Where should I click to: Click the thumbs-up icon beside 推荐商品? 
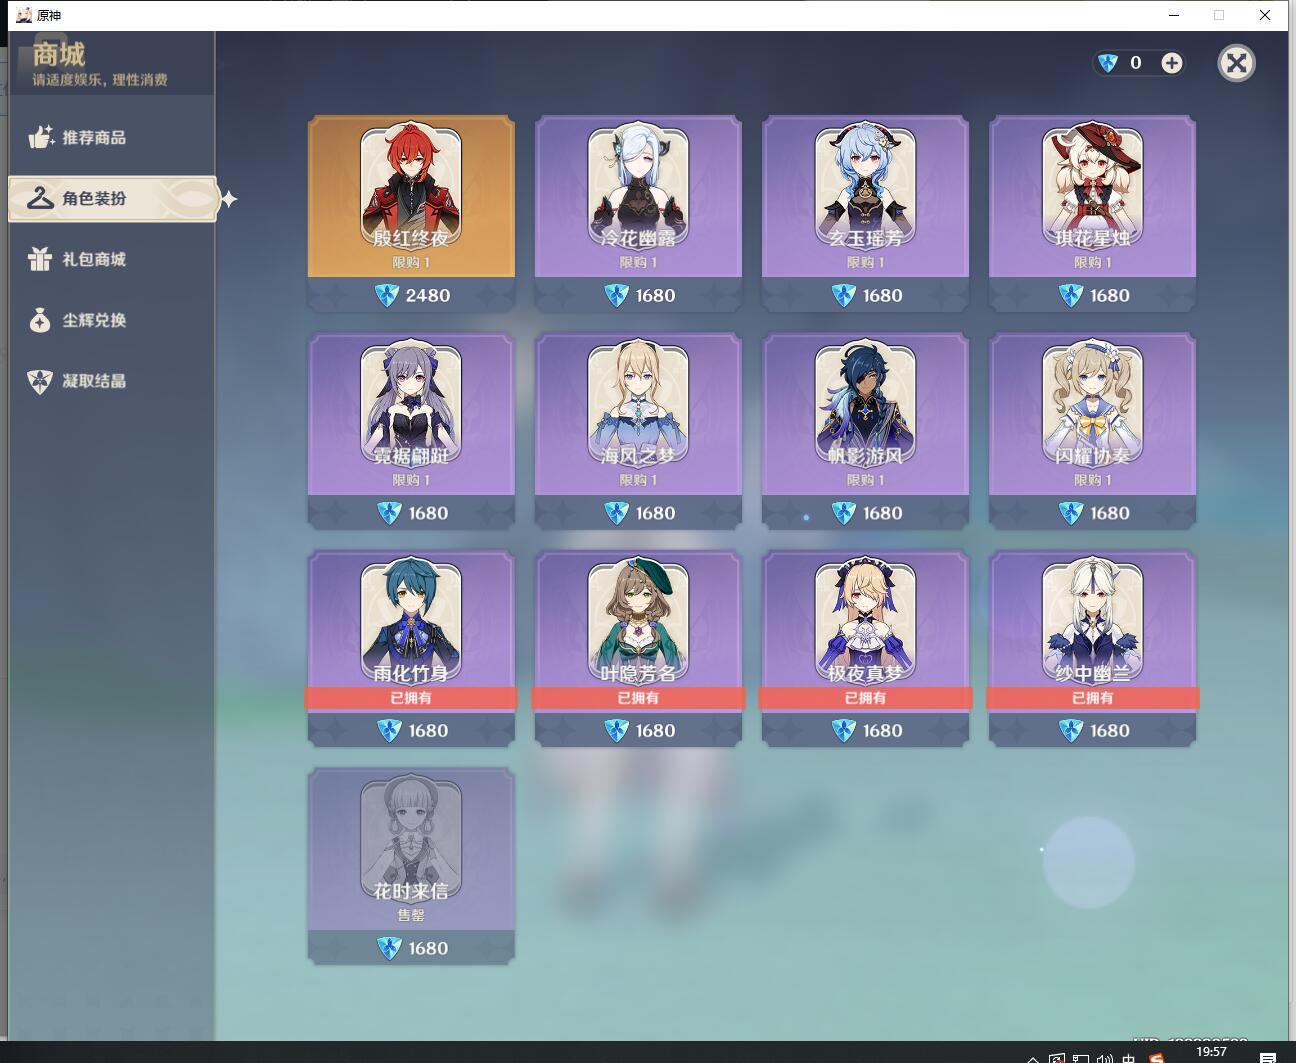point(40,137)
